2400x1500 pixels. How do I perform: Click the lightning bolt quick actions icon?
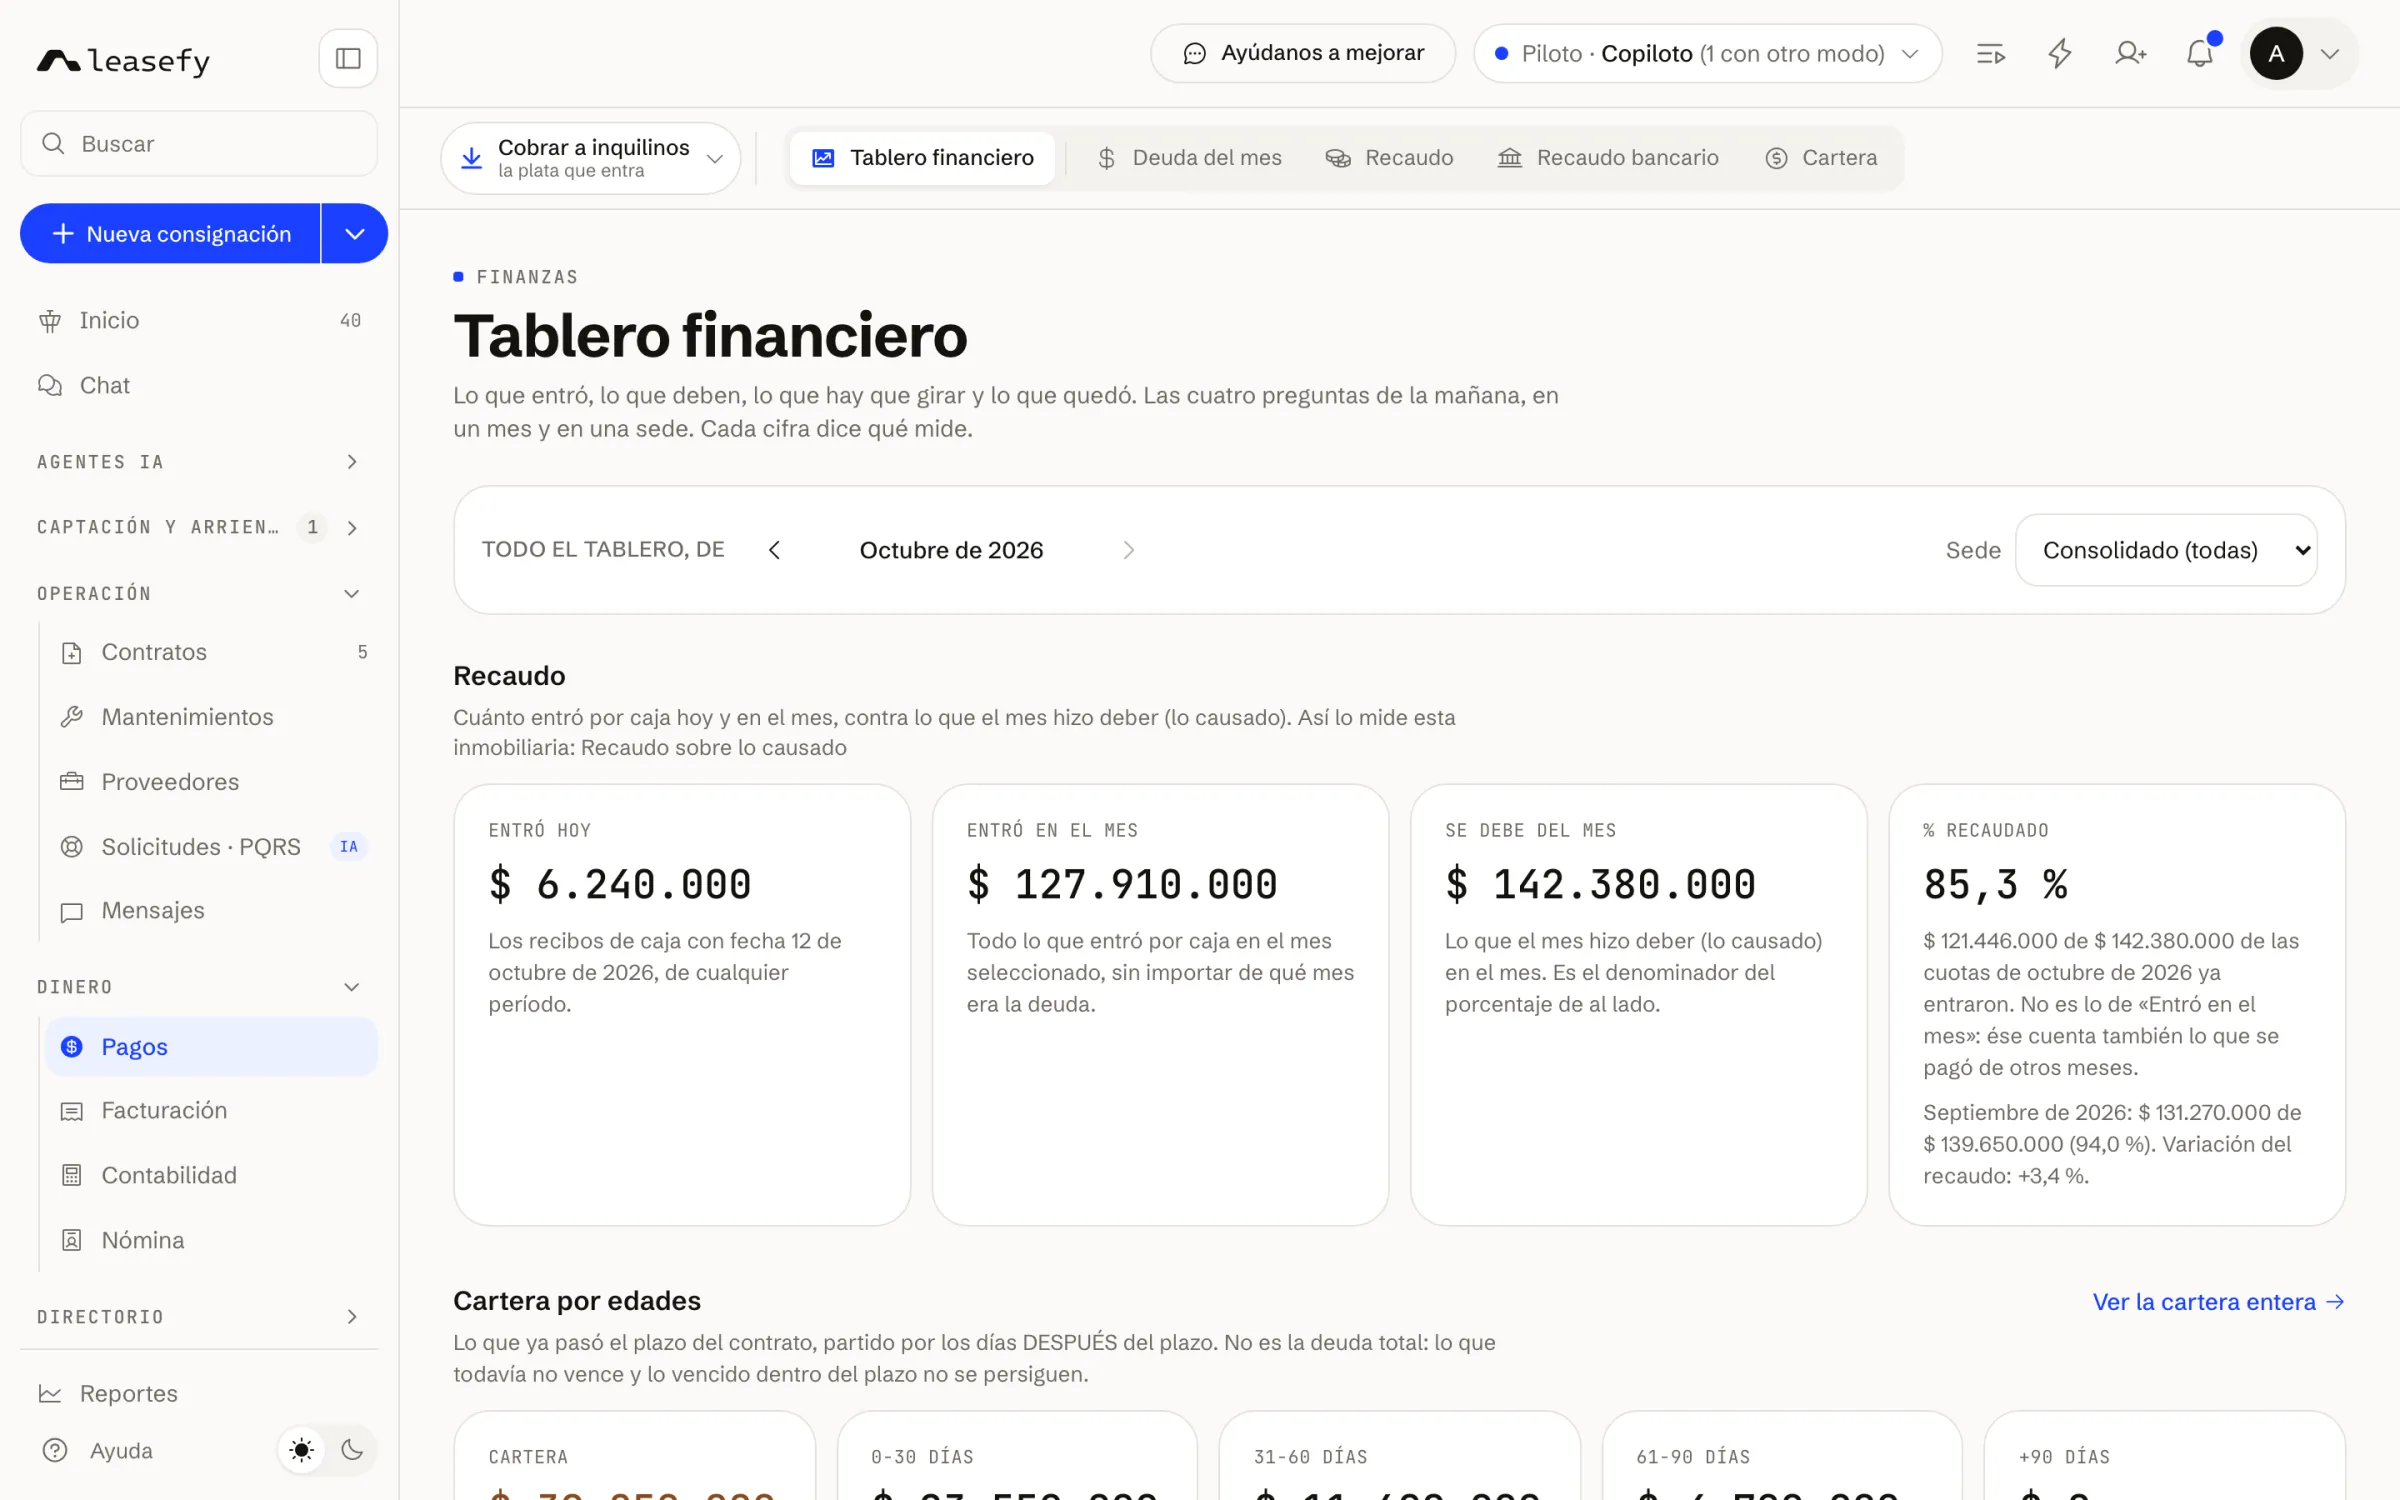[x=2060, y=54]
